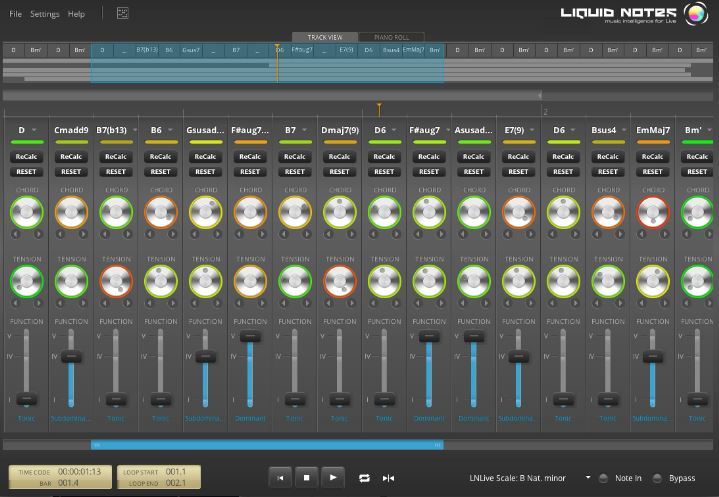Click the F#aug7 column function slider handle
This screenshot has width=719, height=497.
(250, 337)
